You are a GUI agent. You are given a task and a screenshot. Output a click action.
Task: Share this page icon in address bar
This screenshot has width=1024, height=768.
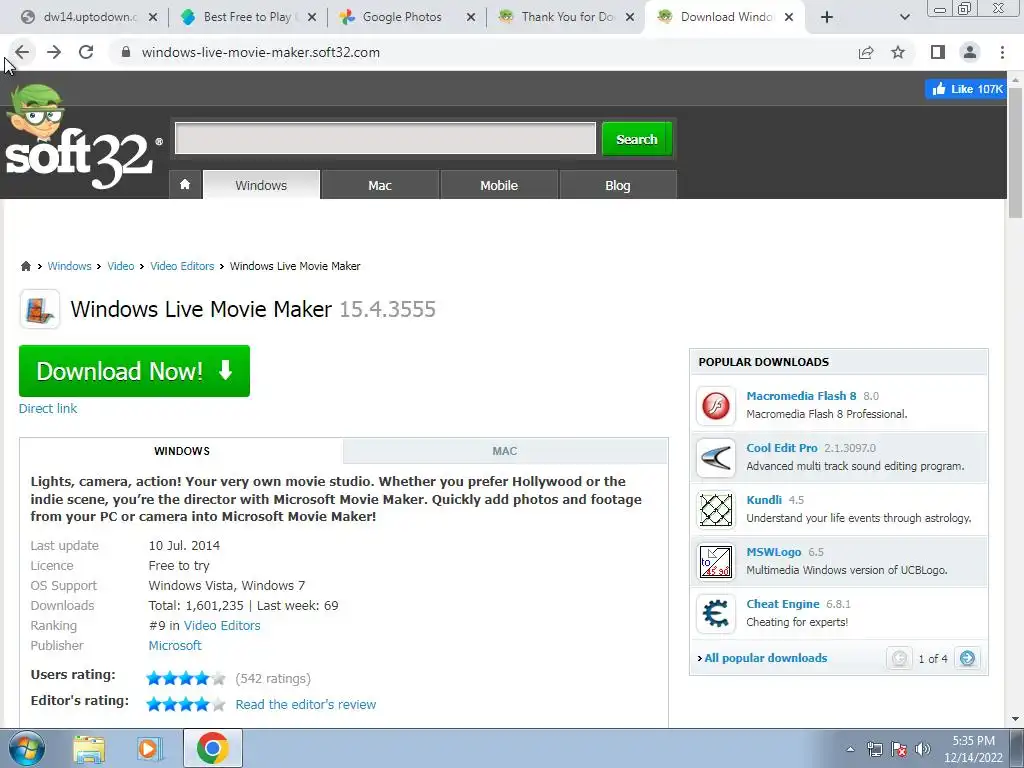coord(866,52)
